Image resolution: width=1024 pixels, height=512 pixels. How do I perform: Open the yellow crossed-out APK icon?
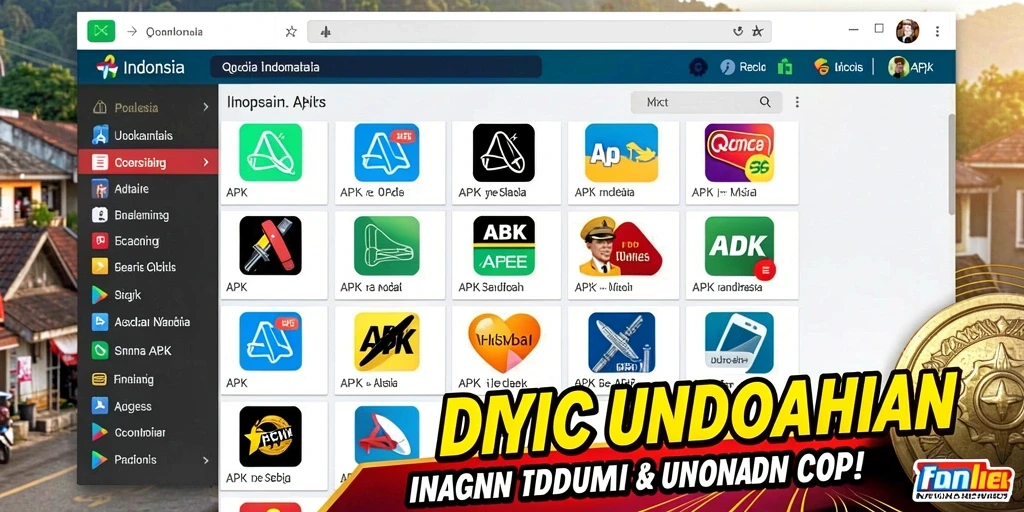pos(387,342)
